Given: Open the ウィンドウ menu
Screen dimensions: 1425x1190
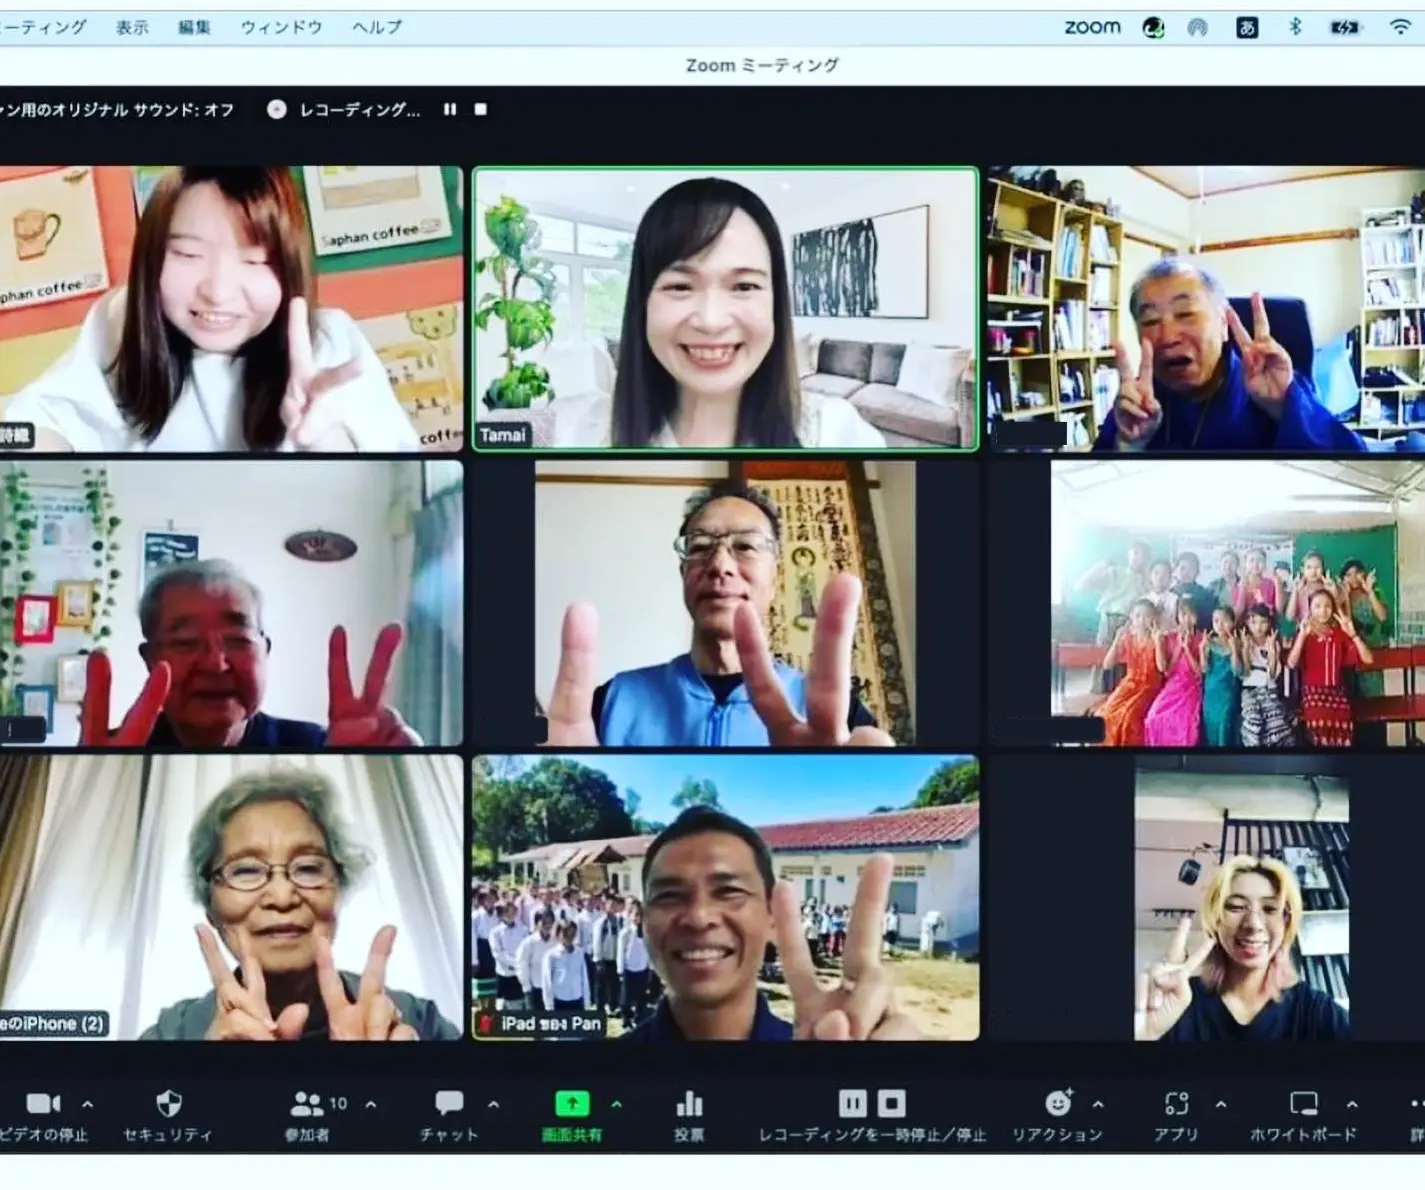Looking at the screenshot, I should point(281,28).
